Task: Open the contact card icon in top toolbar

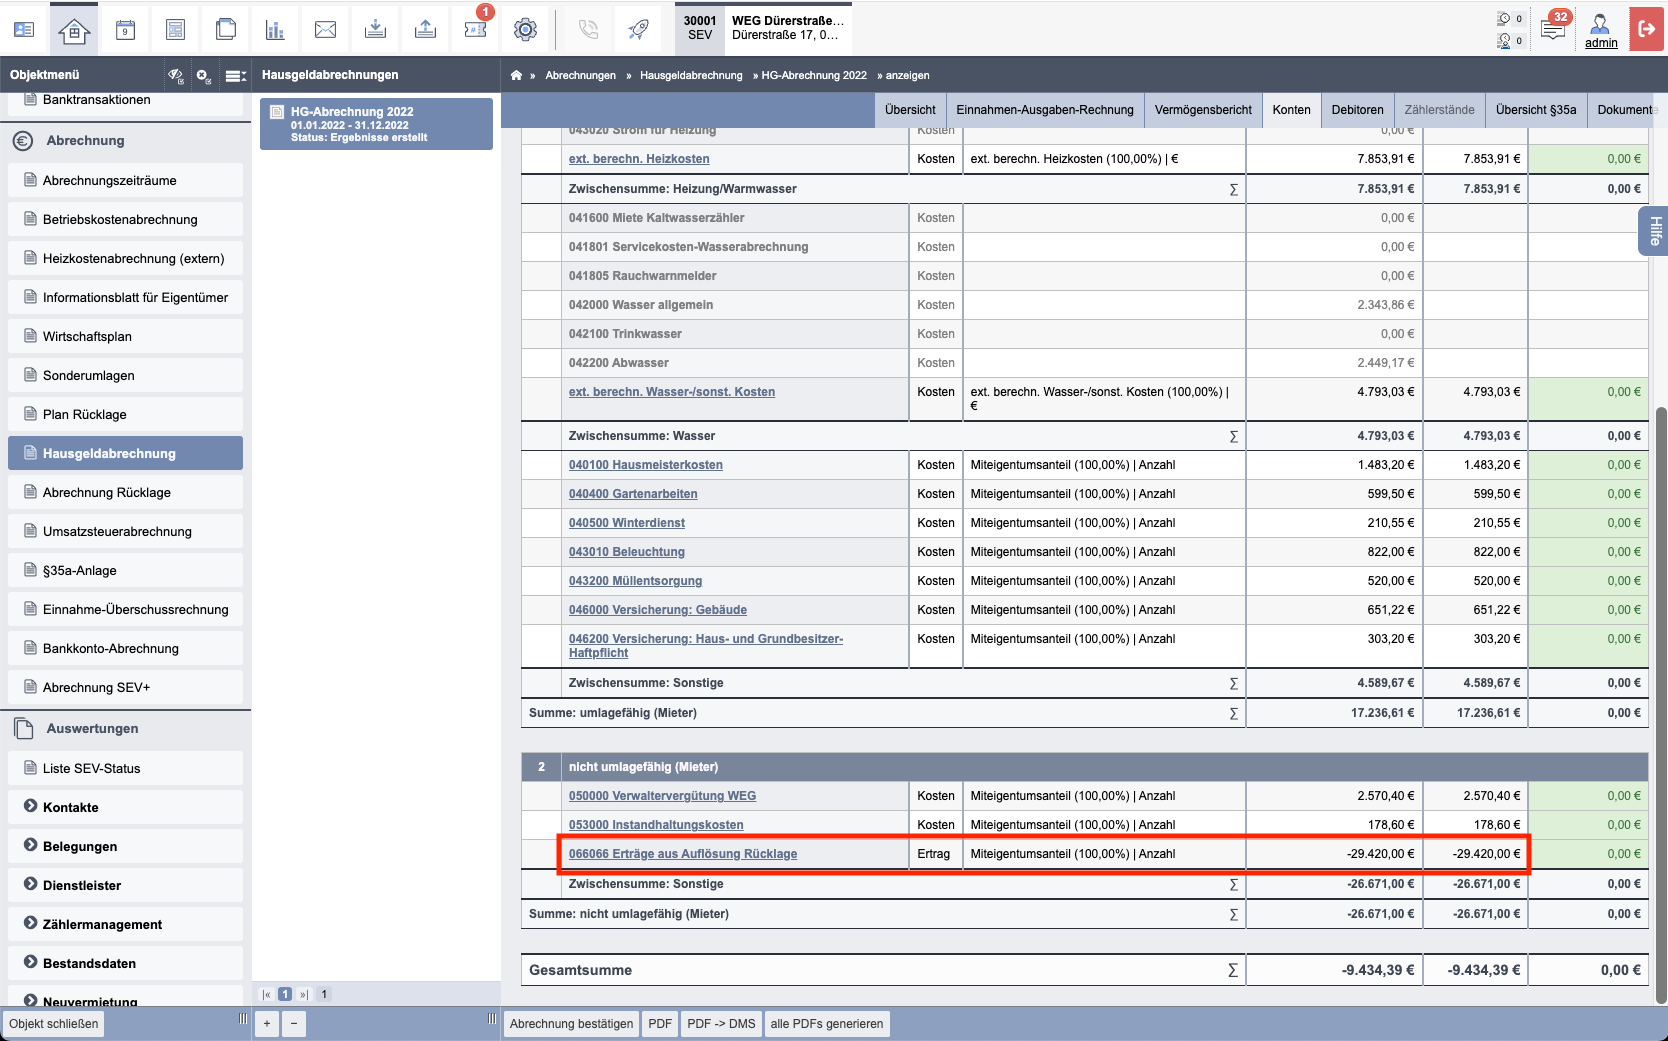Action: click(x=24, y=30)
